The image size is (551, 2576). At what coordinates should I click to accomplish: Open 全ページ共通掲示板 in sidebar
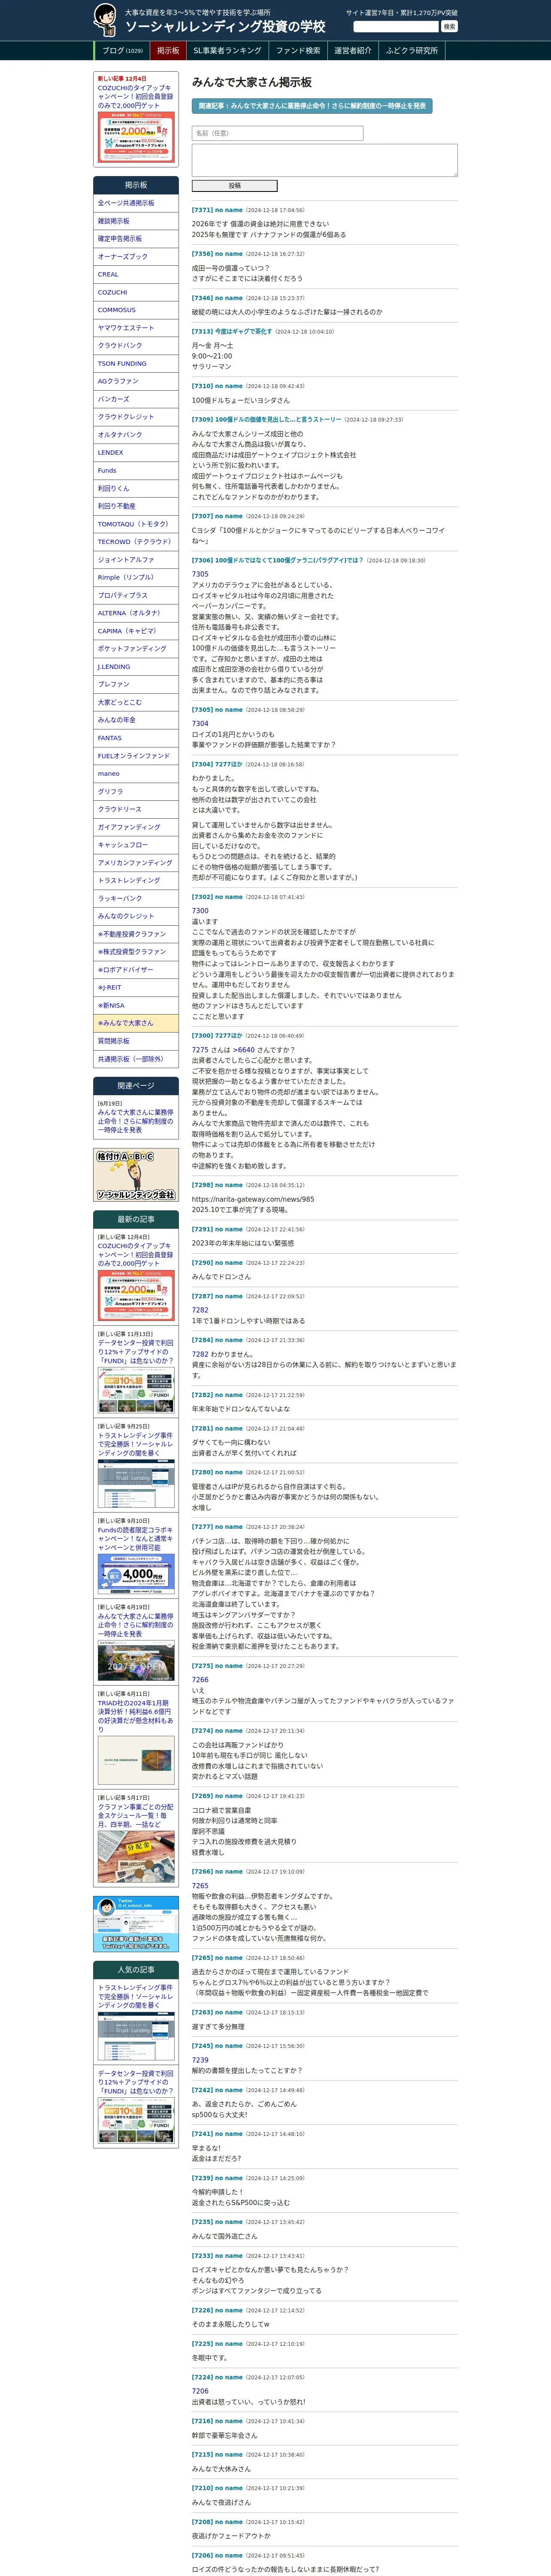[x=136, y=203]
